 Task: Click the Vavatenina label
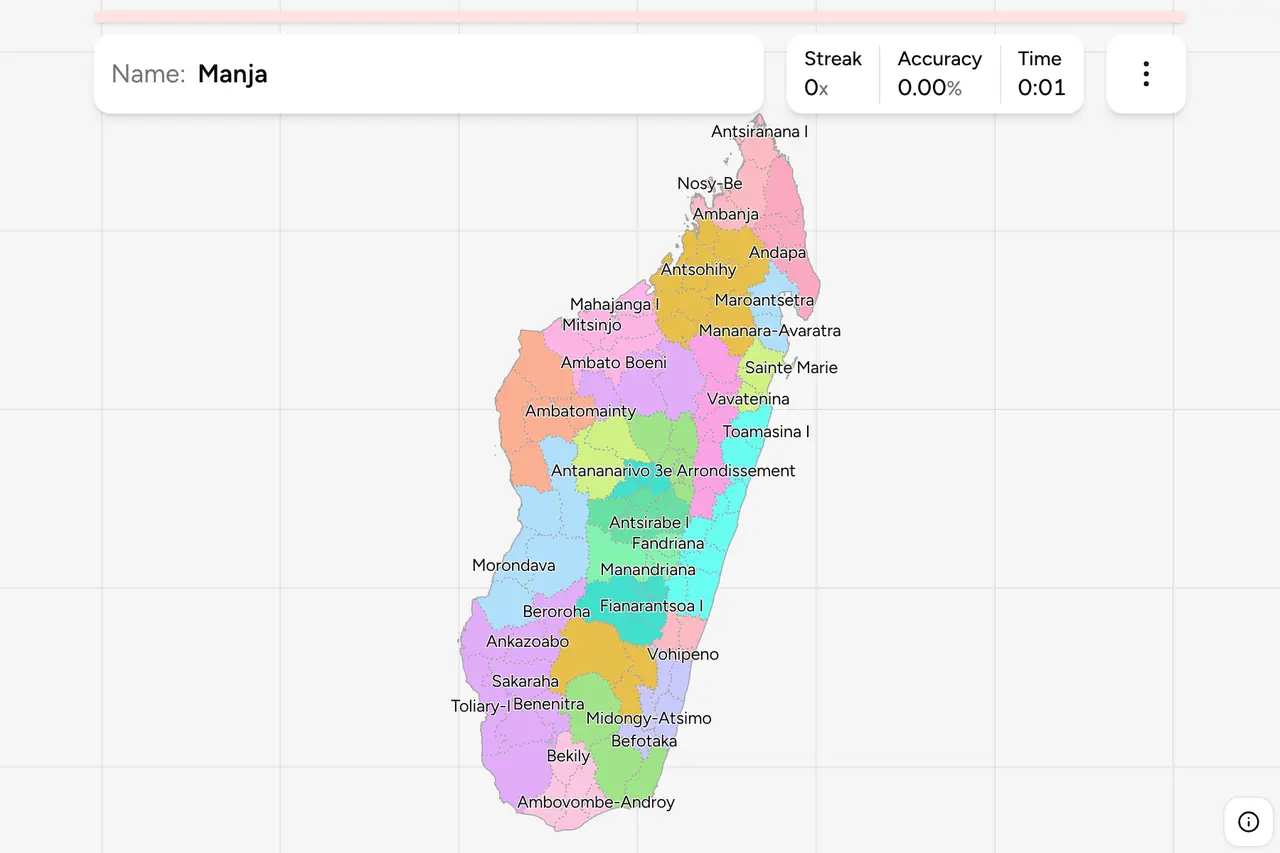[748, 399]
